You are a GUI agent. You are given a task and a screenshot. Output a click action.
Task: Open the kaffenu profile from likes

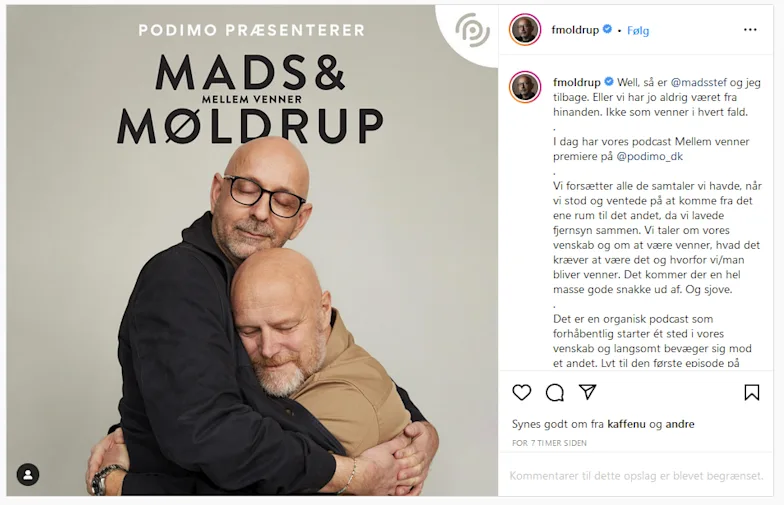click(626, 424)
